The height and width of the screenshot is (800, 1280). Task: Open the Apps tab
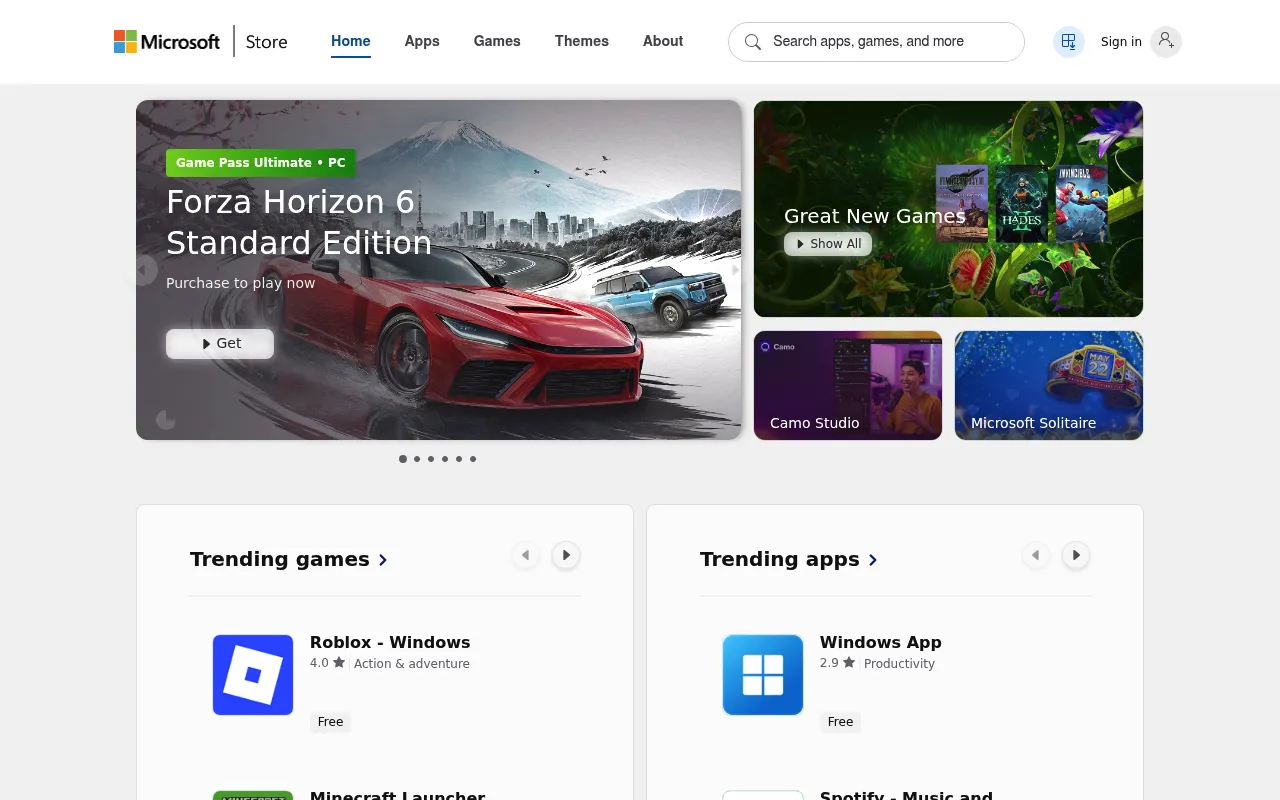pos(422,41)
